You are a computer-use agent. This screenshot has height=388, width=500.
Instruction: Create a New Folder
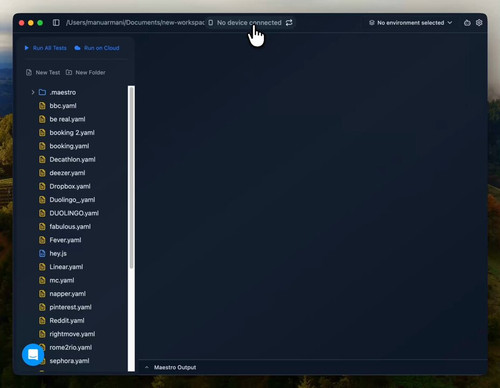pyautogui.click(x=86, y=72)
